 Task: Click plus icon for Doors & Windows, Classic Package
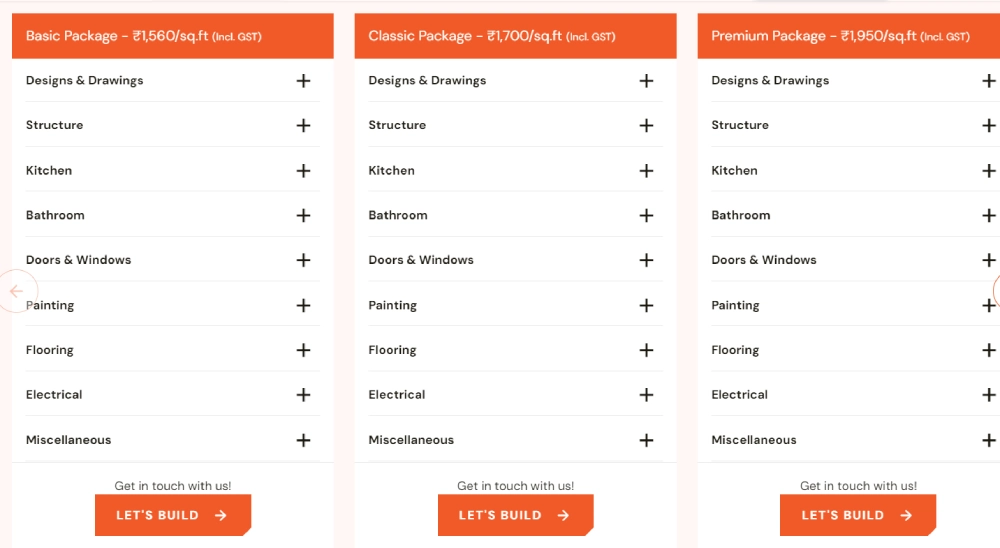646,260
